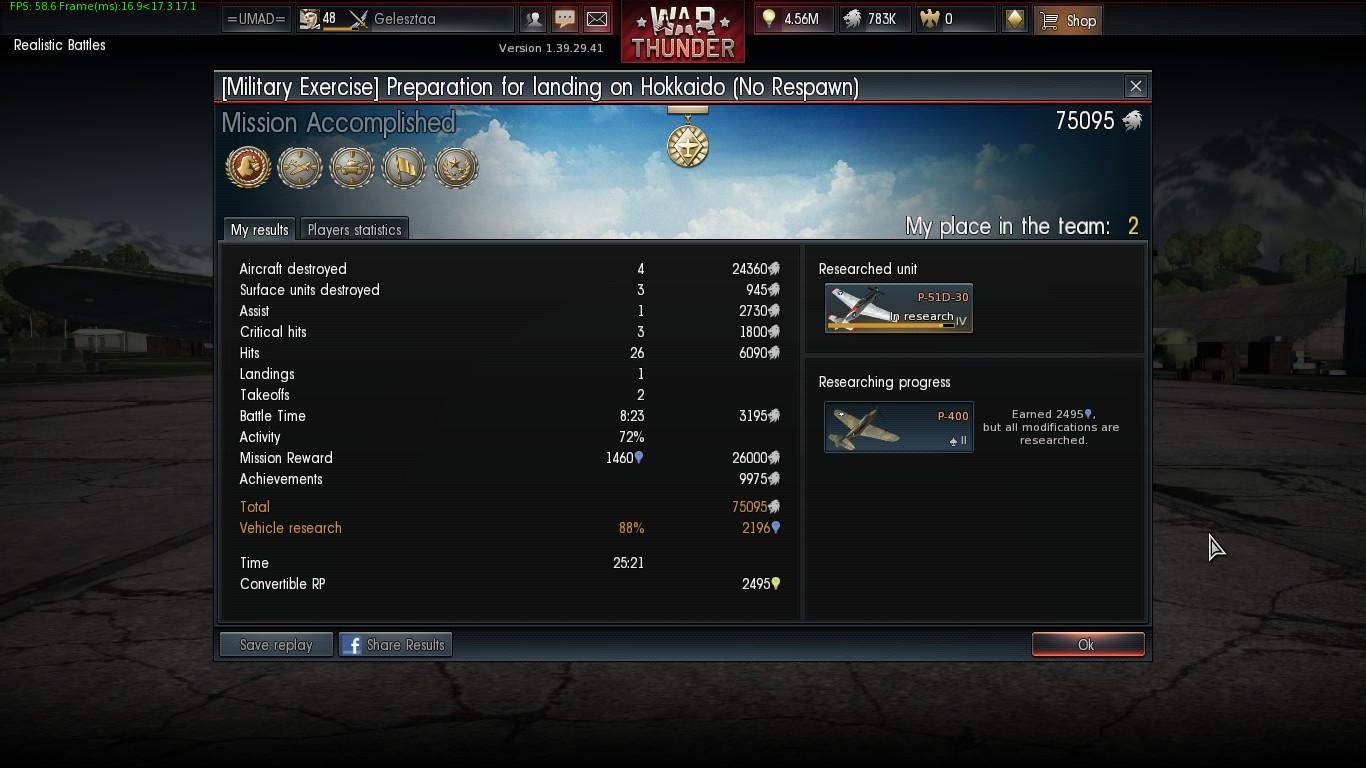Click the 4.56M convertible RP indicator
The height and width of the screenshot is (768, 1366).
coord(794,19)
